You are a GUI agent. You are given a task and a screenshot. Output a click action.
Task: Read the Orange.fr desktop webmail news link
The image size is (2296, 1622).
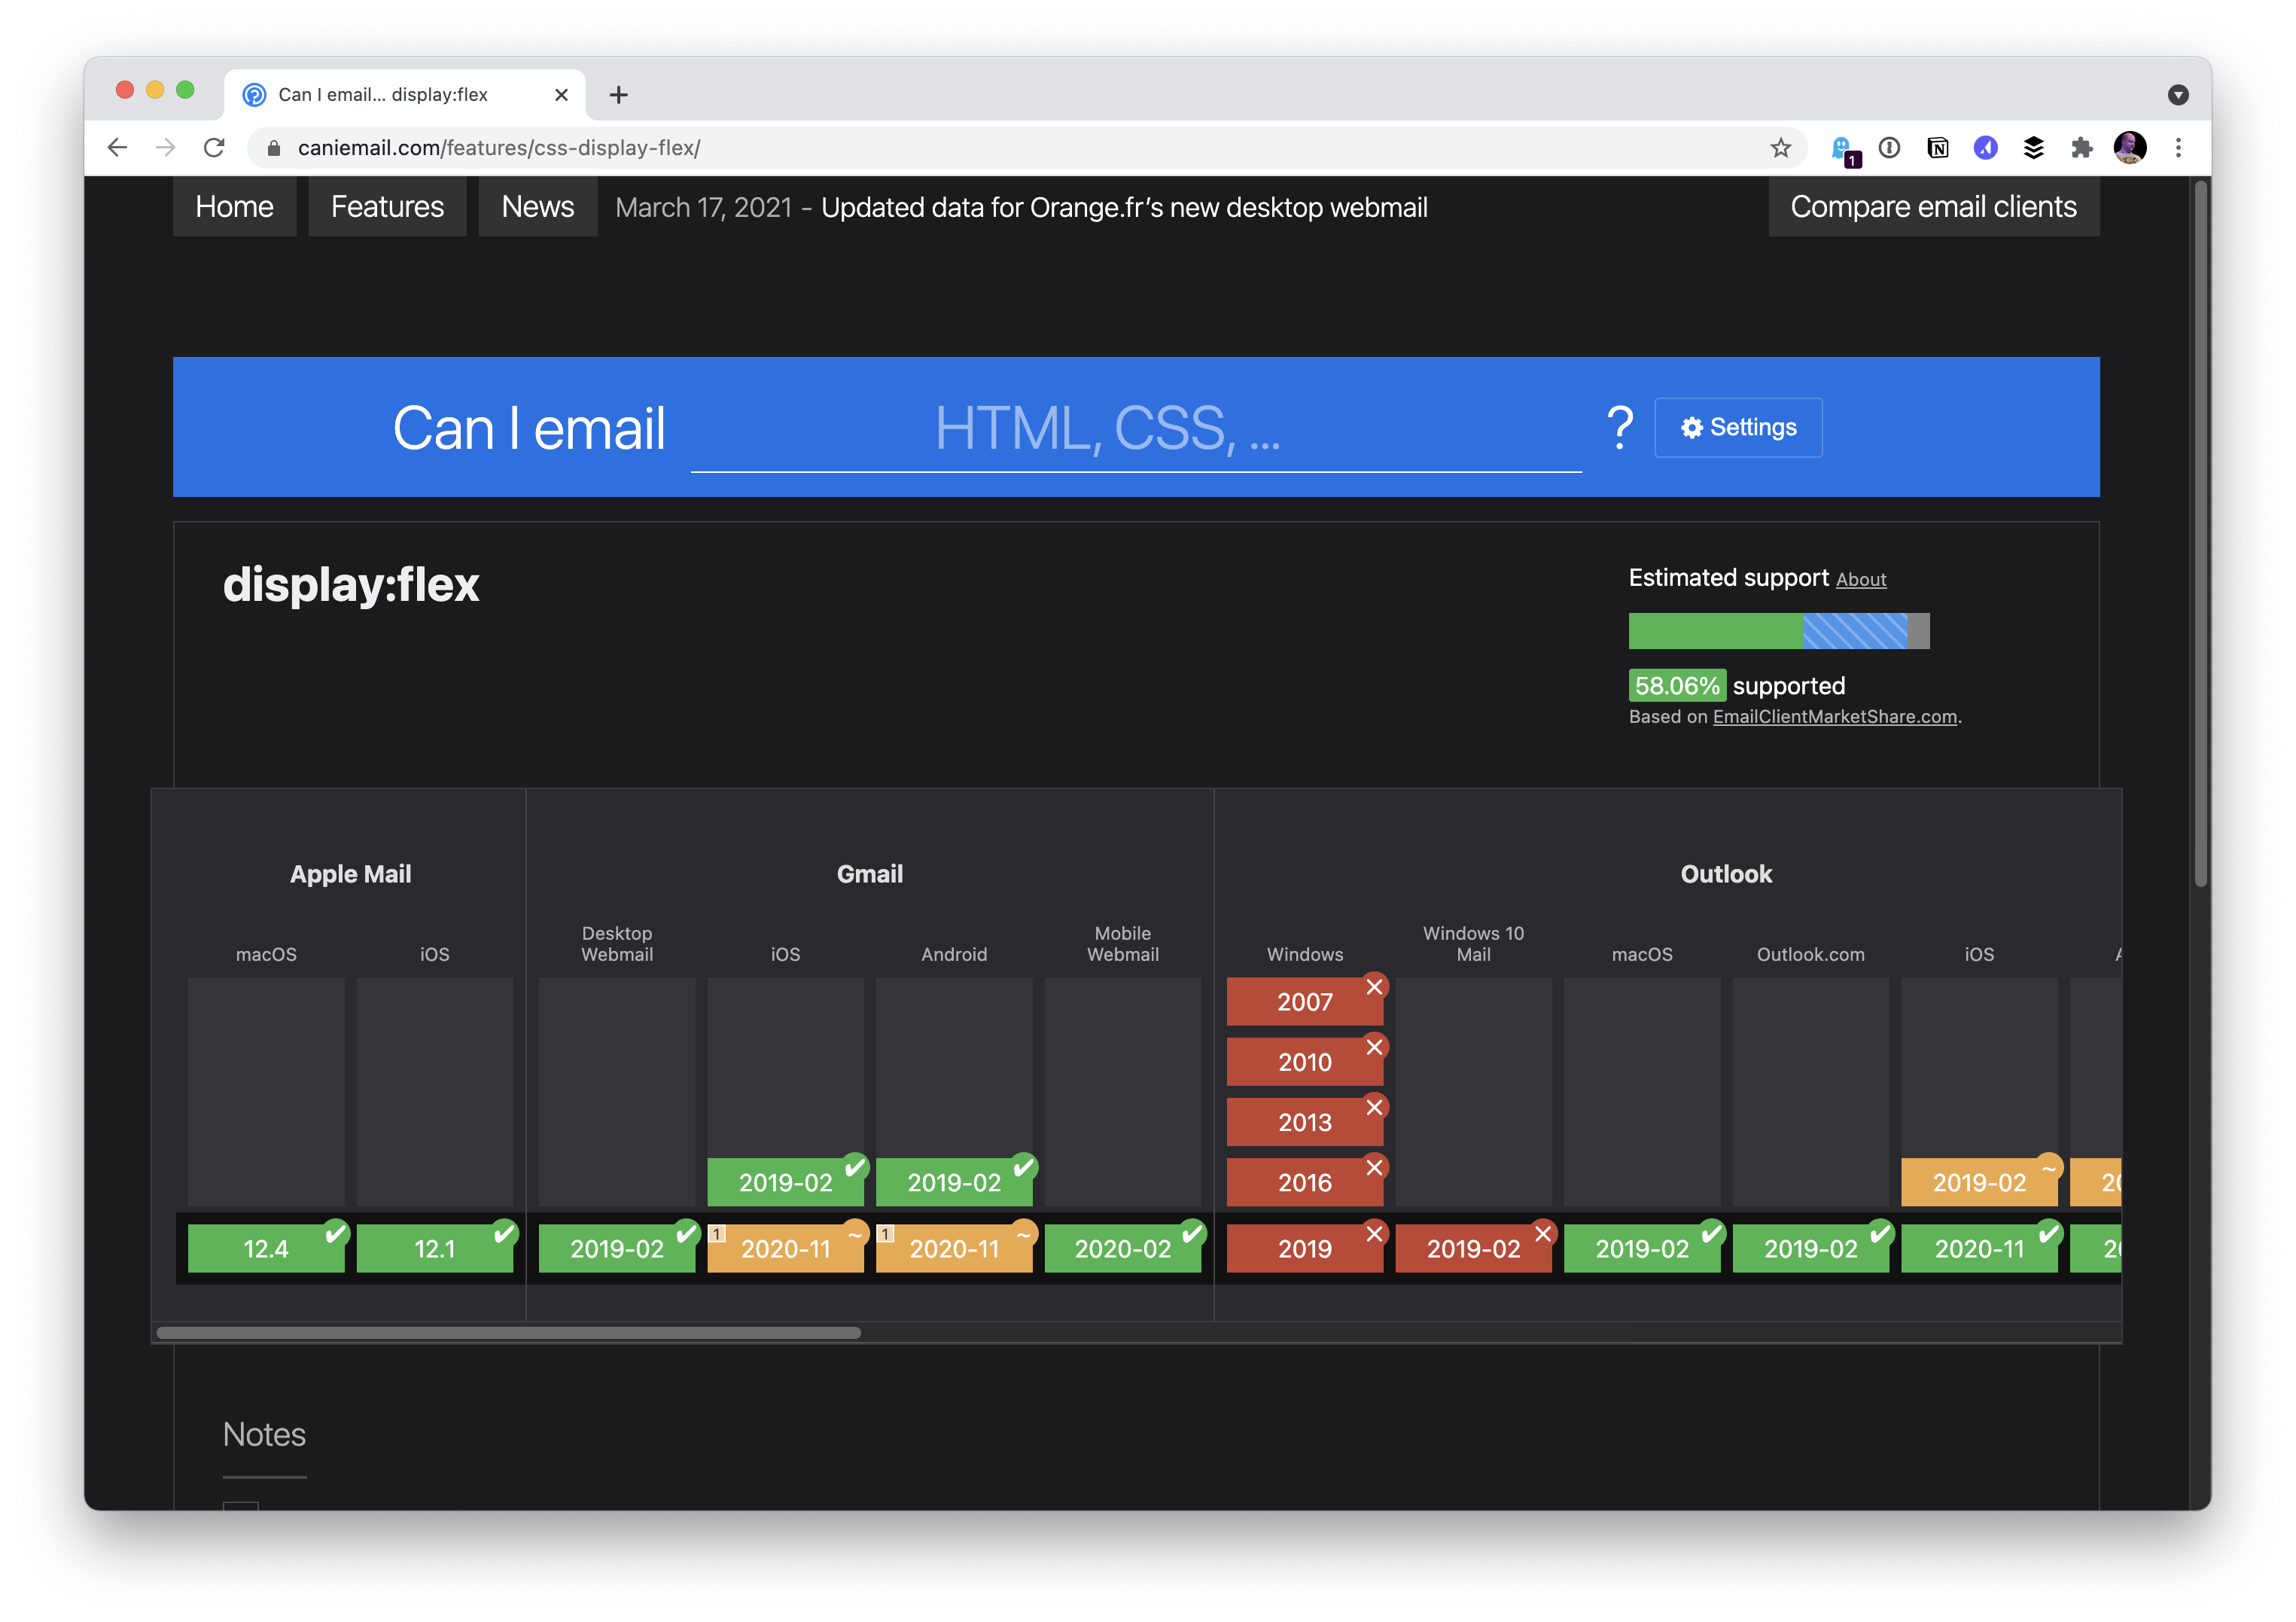[x=1124, y=208]
